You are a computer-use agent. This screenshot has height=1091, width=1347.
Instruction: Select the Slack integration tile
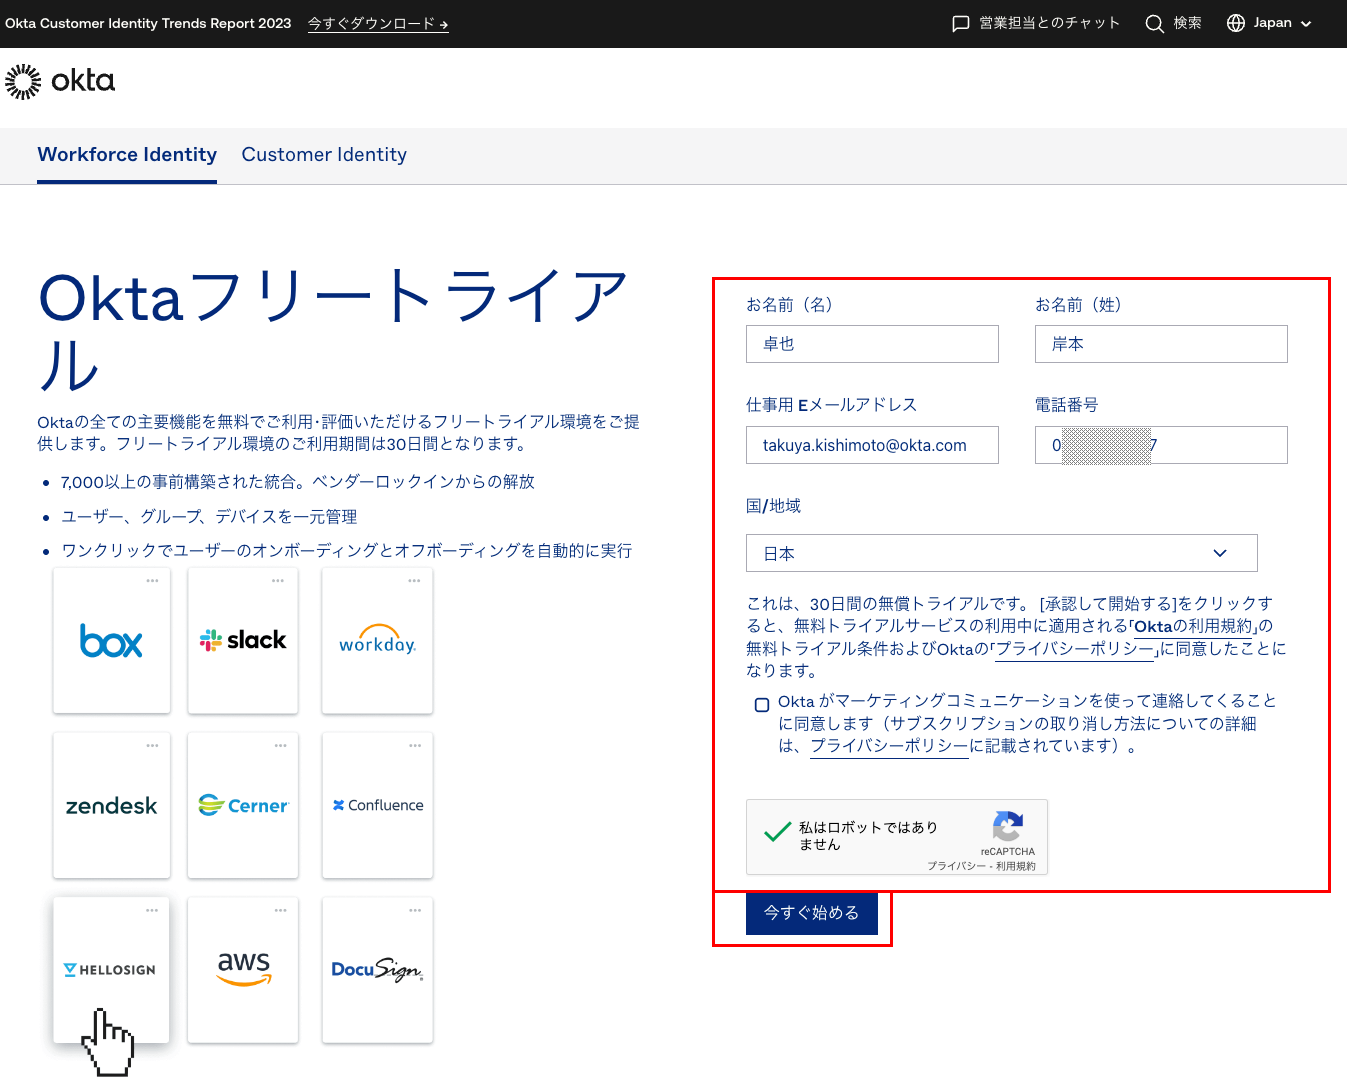click(x=243, y=641)
